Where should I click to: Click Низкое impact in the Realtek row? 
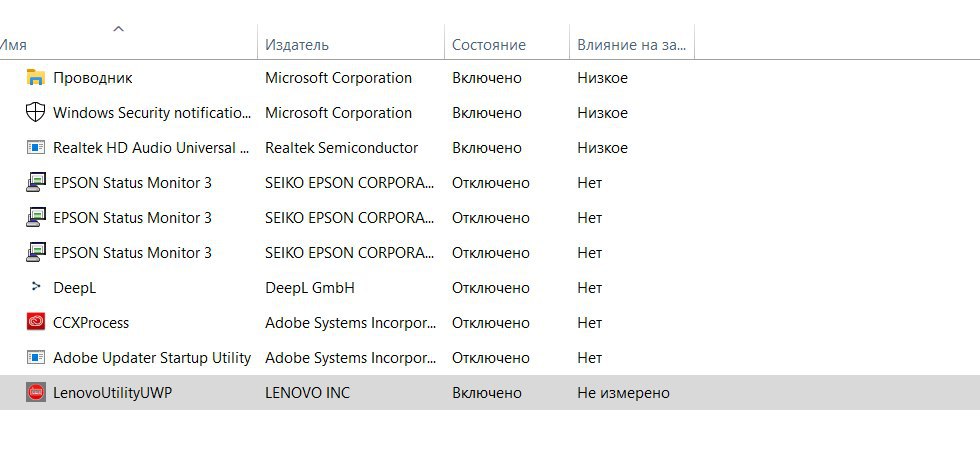[x=602, y=147]
